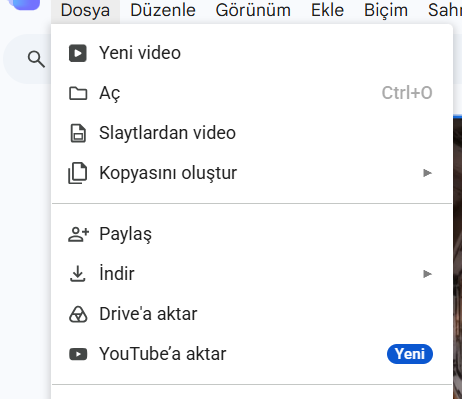Click the İndir download arrow icon
The image size is (462, 399).
click(78, 274)
